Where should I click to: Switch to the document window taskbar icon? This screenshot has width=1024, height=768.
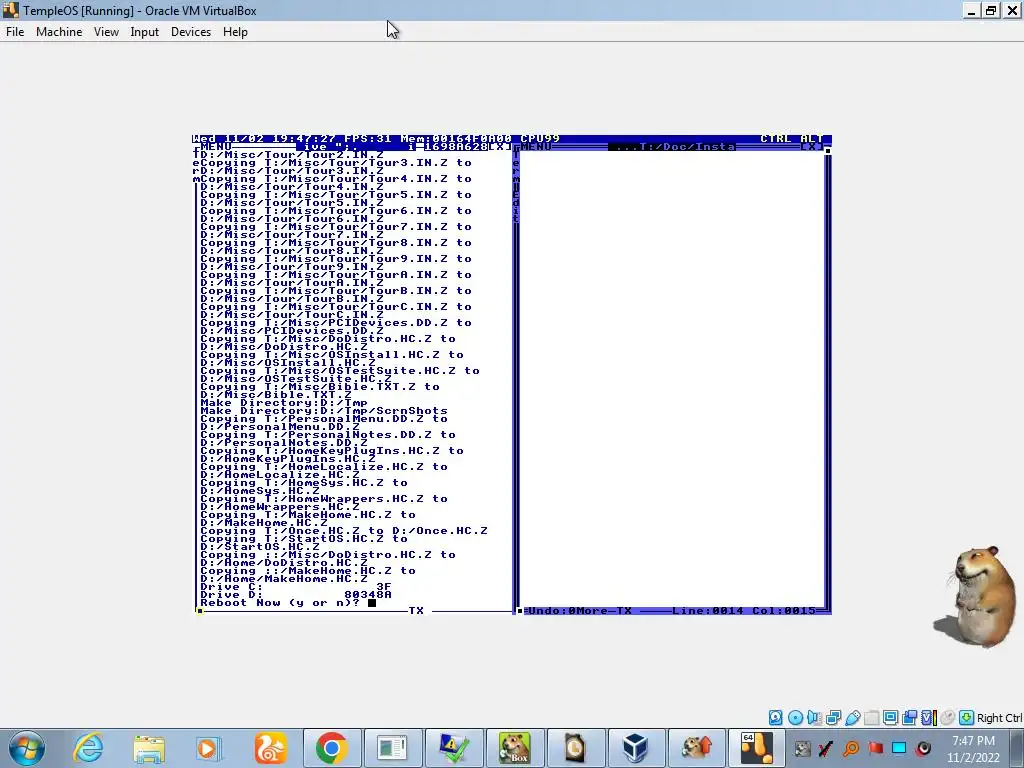392,748
